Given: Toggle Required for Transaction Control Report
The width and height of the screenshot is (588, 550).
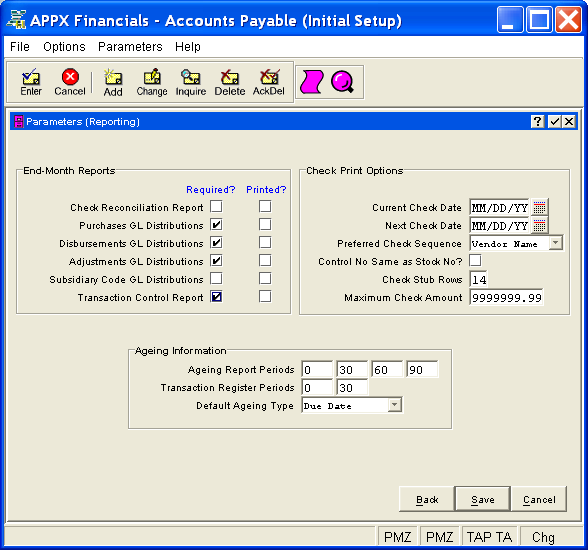Looking at the screenshot, I should [x=216, y=297].
